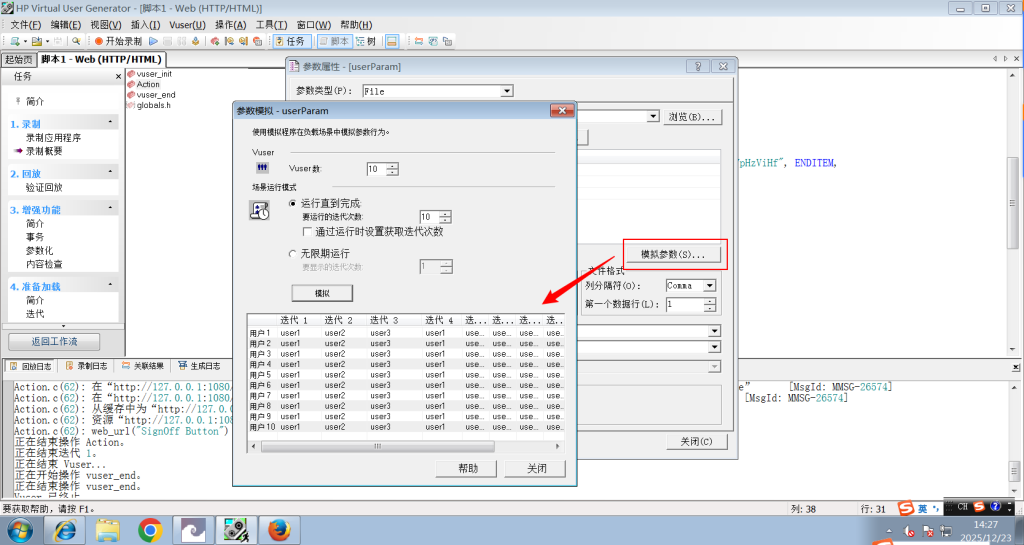The height and width of the screenshot is (545, 1024).
Task: Select the 无限期运行 radio option
Action: (292, 254)
